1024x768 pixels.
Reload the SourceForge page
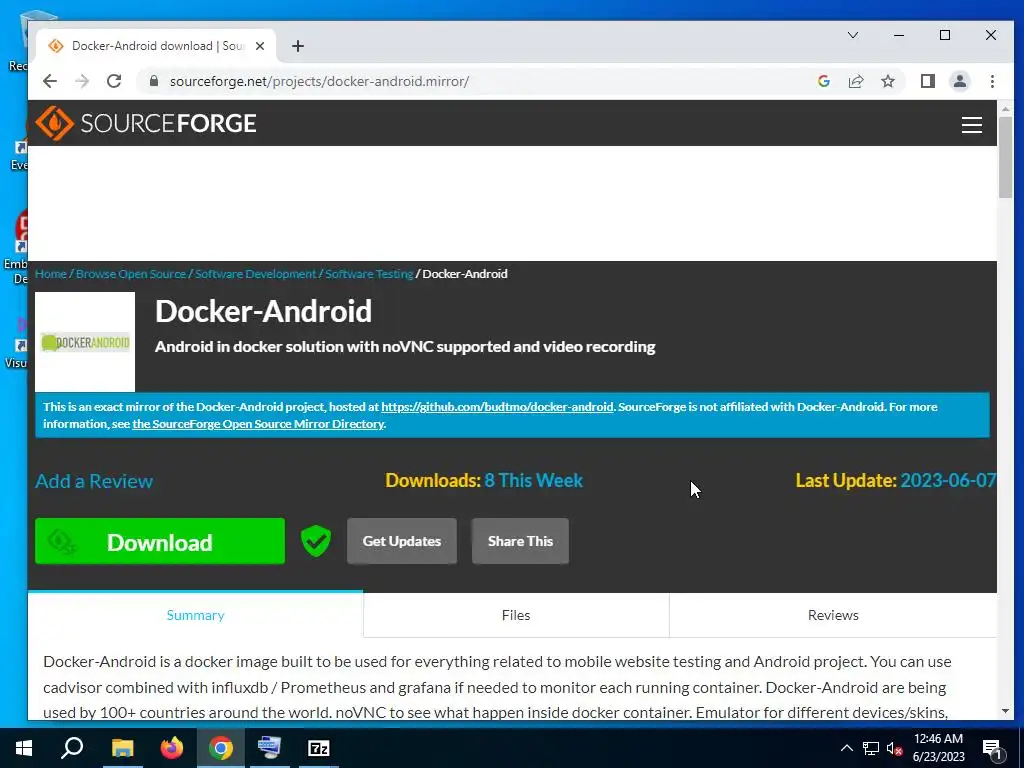(x=114, y=81)
